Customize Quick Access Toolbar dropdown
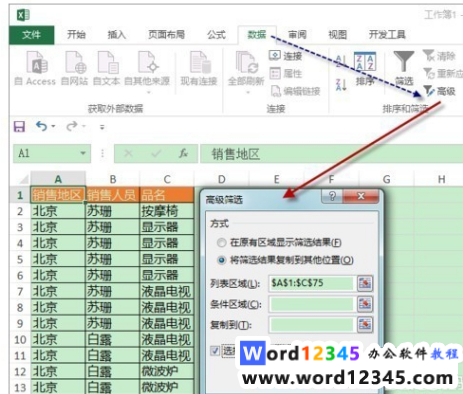The height and width of the screenshot is (394, 463). (x=102, y=127)
